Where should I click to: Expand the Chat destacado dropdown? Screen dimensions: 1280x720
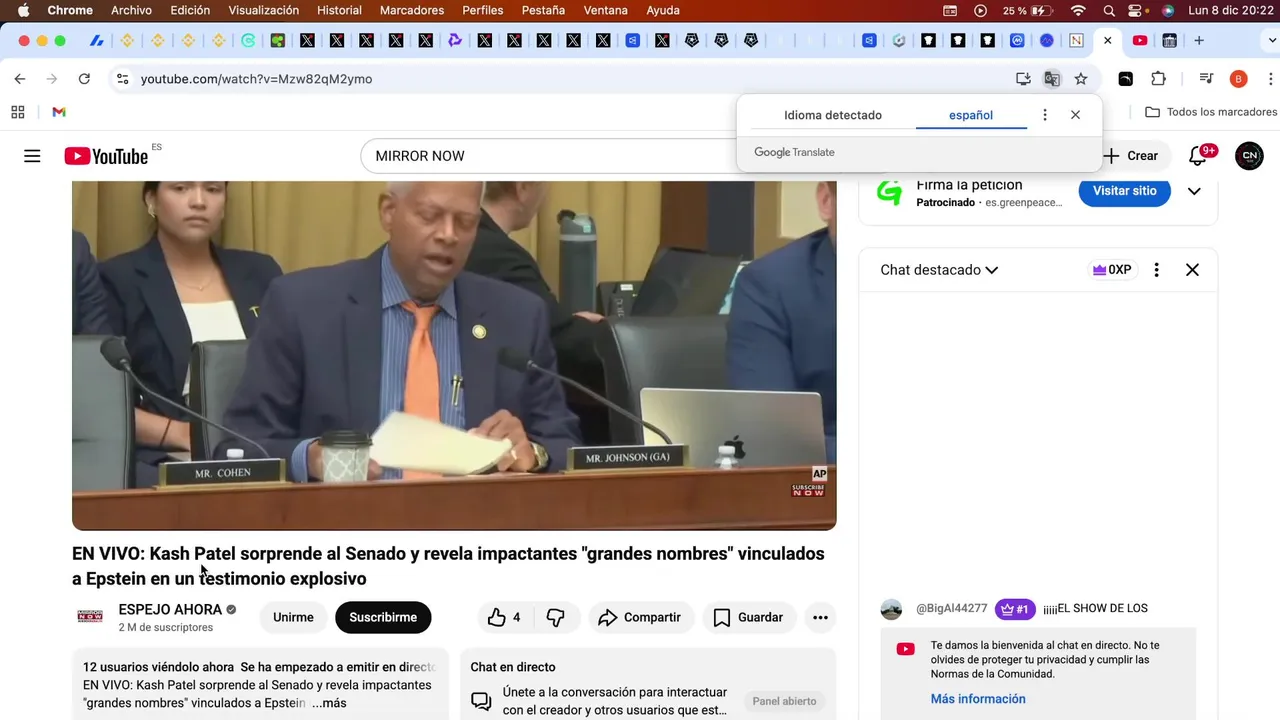(x=939, y=270)
